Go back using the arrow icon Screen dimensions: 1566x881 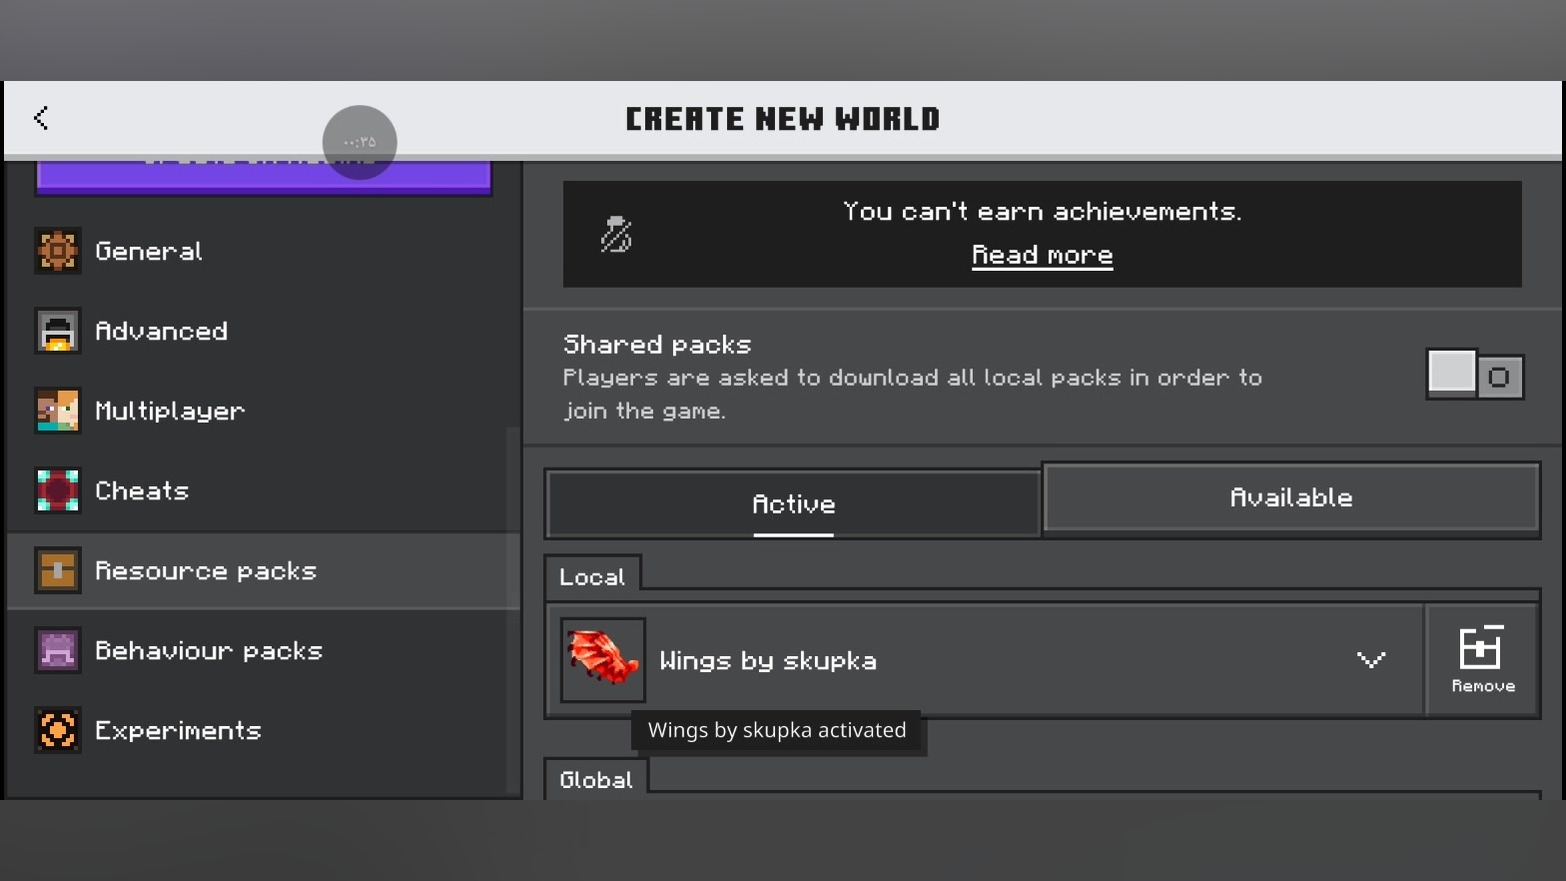point(41,118)
